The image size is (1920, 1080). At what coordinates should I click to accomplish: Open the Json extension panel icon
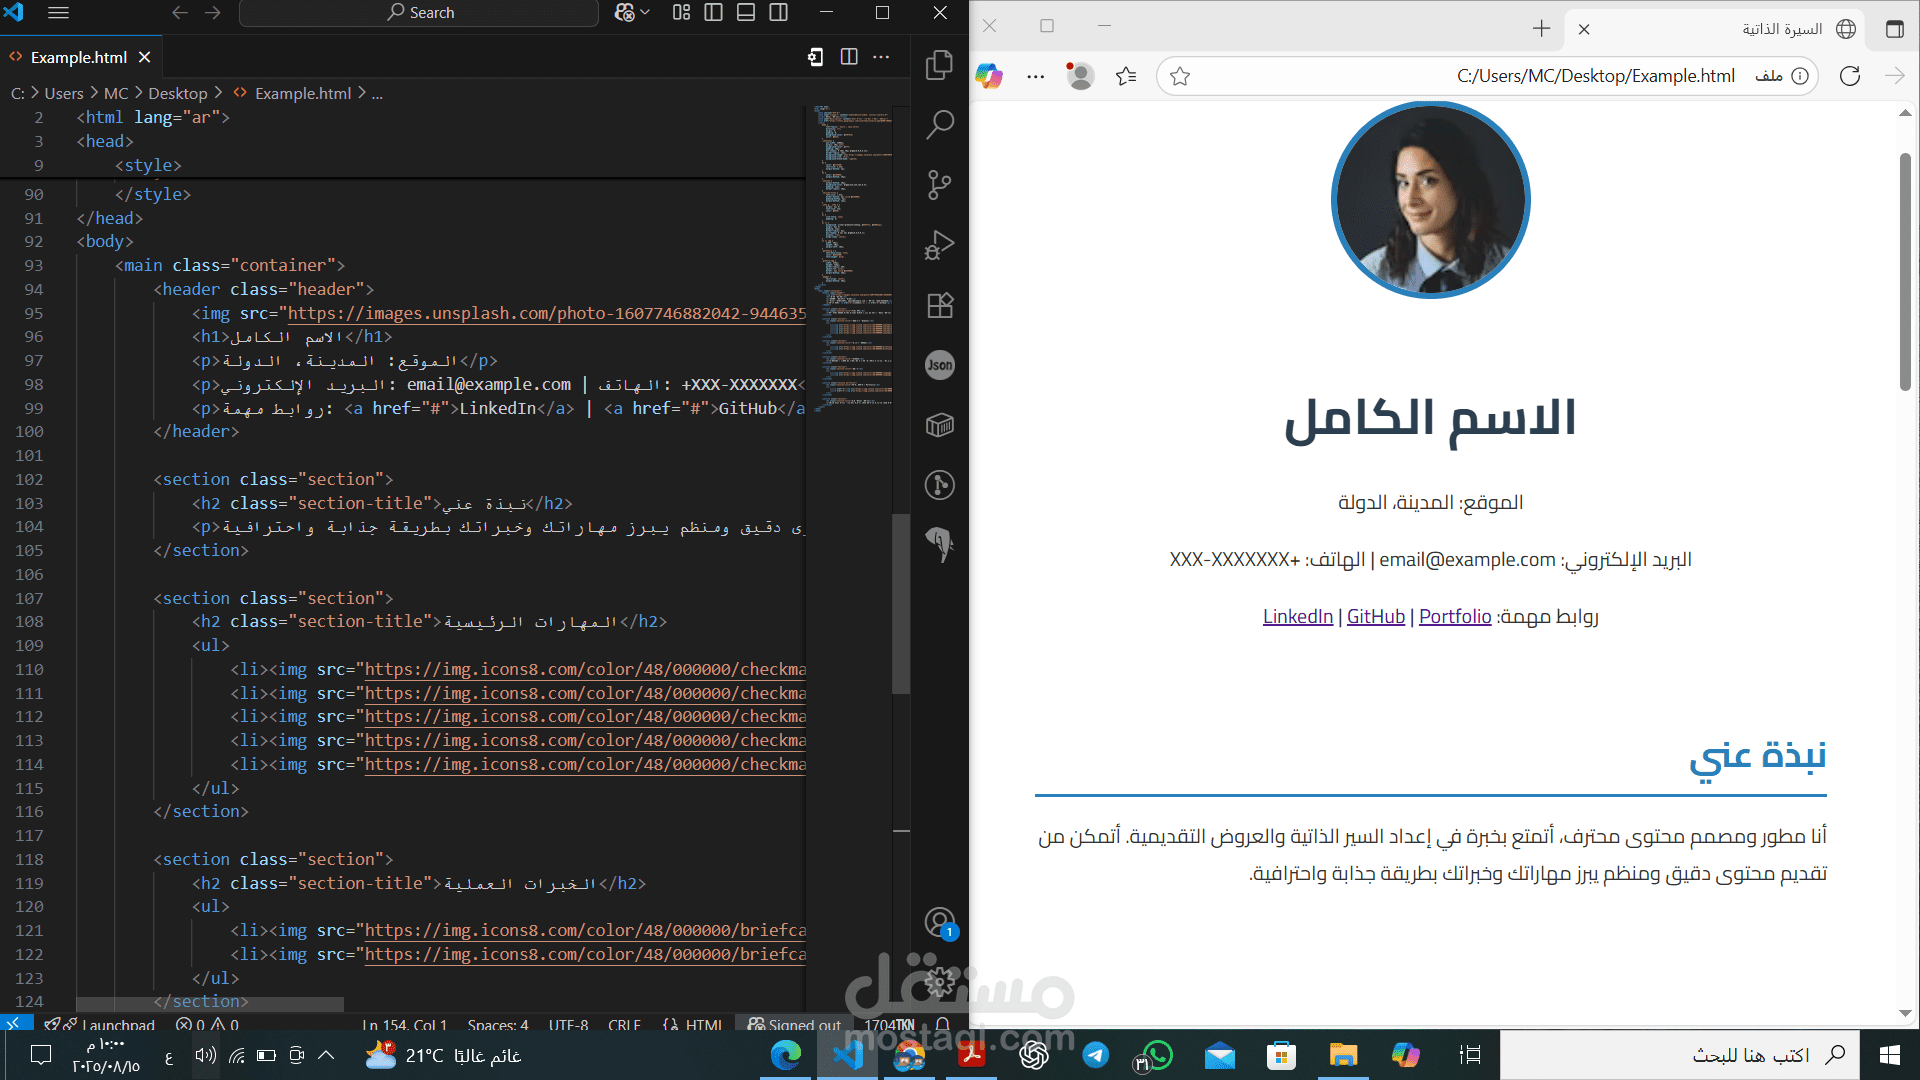pos(939,365)
